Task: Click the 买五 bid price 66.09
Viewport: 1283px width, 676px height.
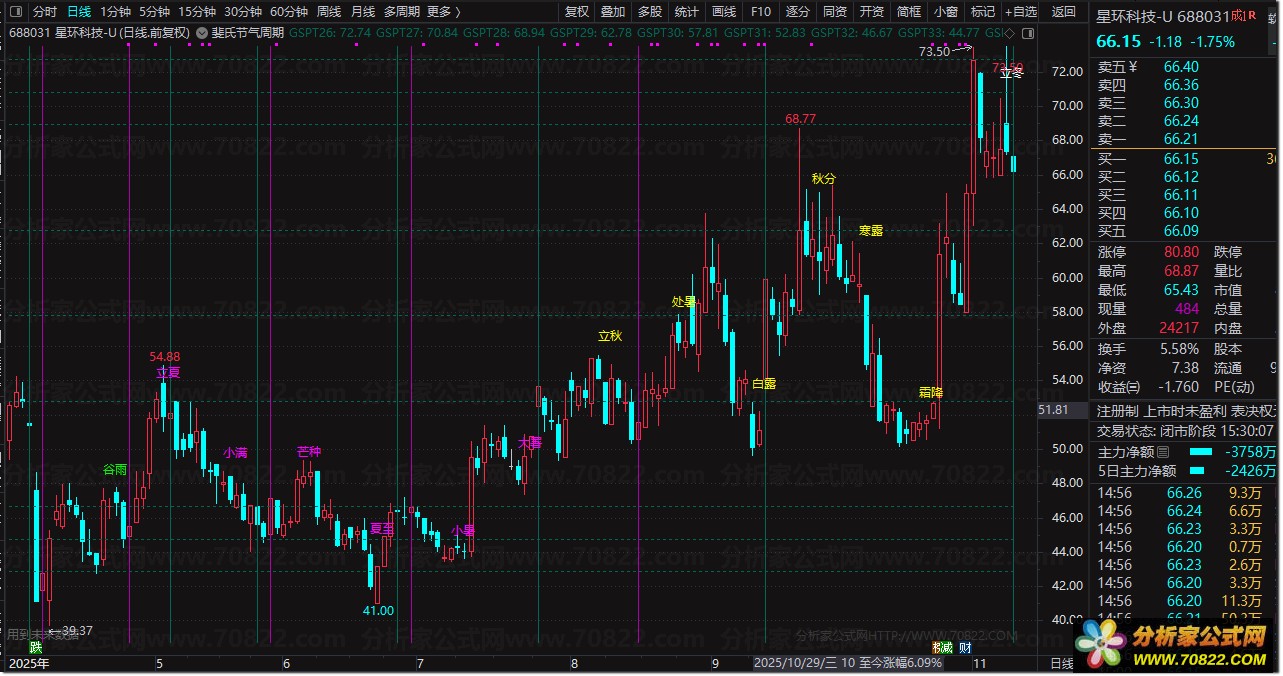Action: (x=1181, y=231)
